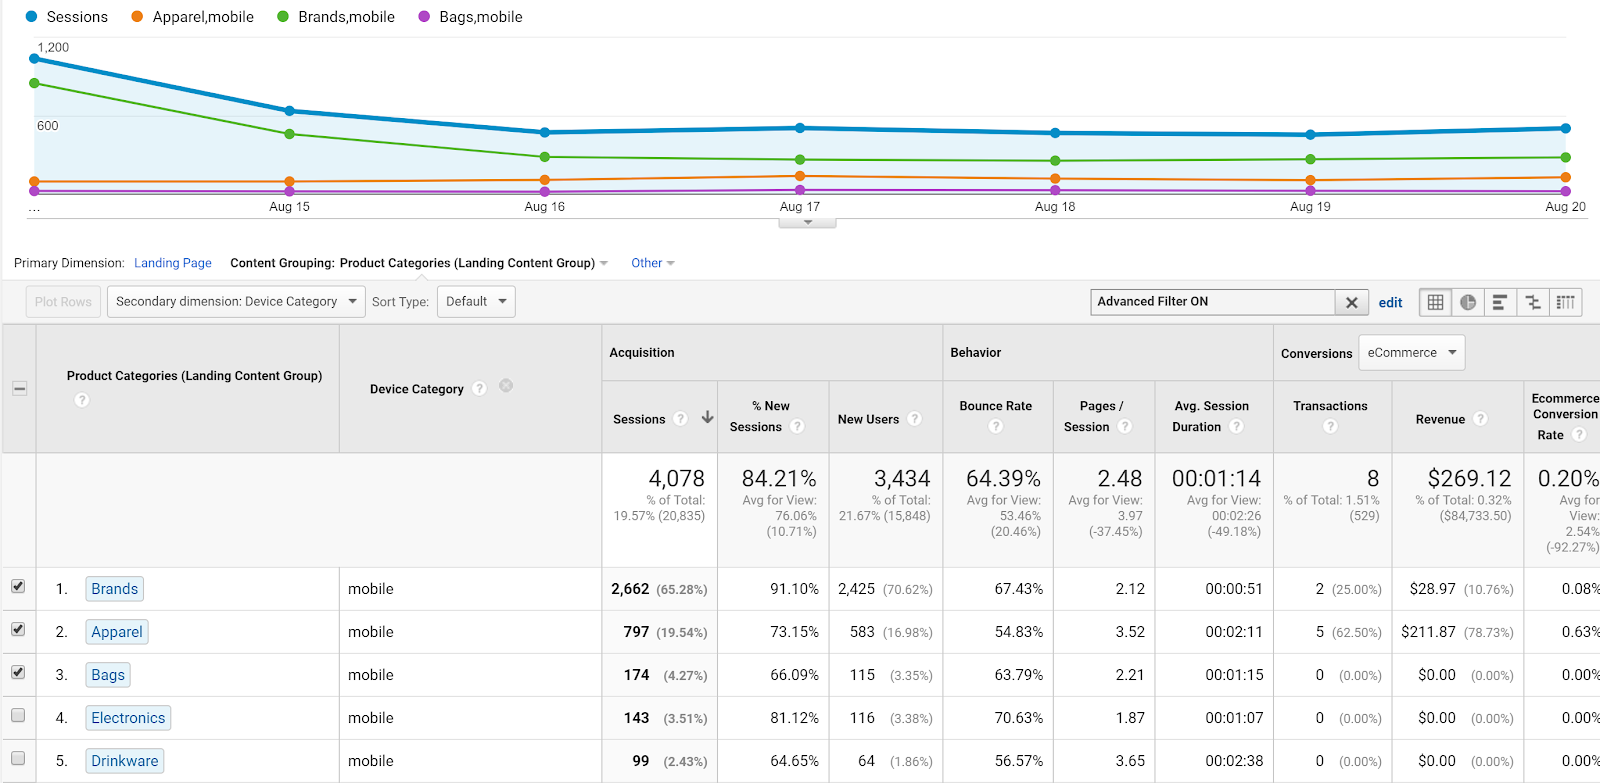
Task: Switch to the pivot table view icon
Action: pos(1566,302)
